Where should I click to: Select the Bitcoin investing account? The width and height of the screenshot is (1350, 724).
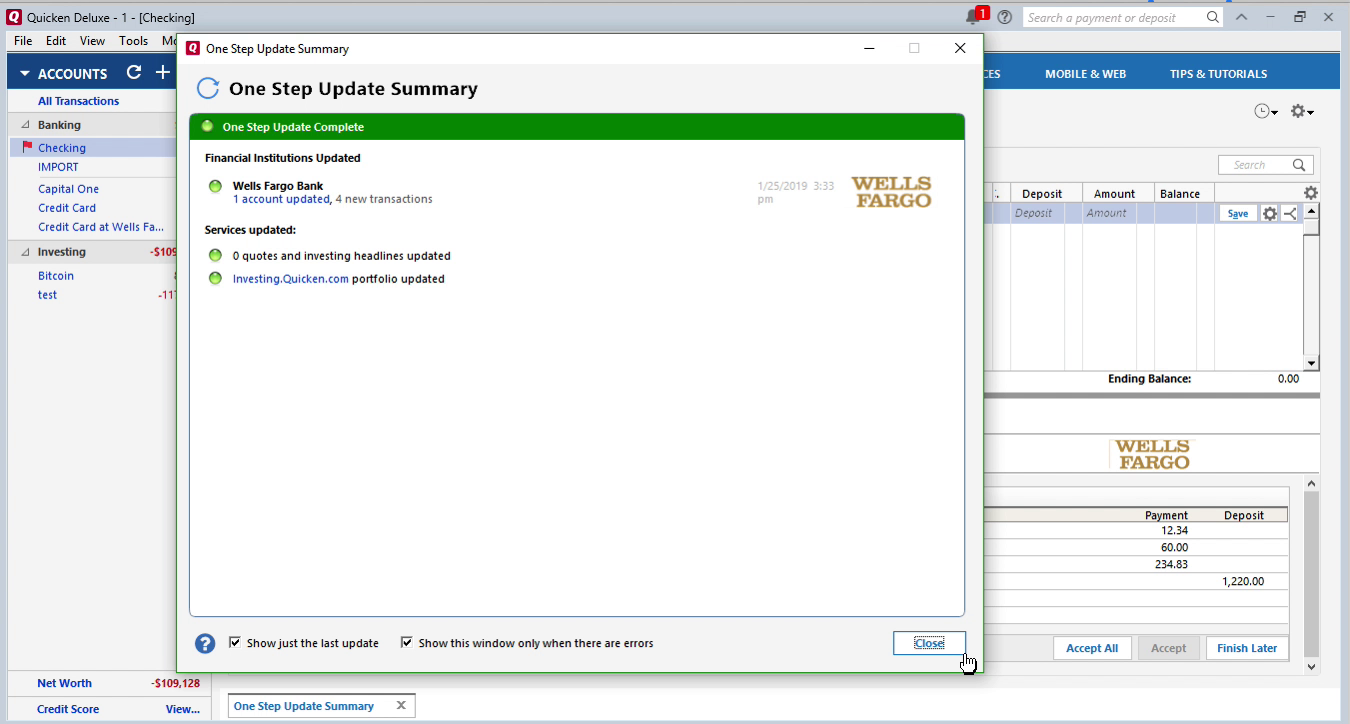click(x=56, y=276)
